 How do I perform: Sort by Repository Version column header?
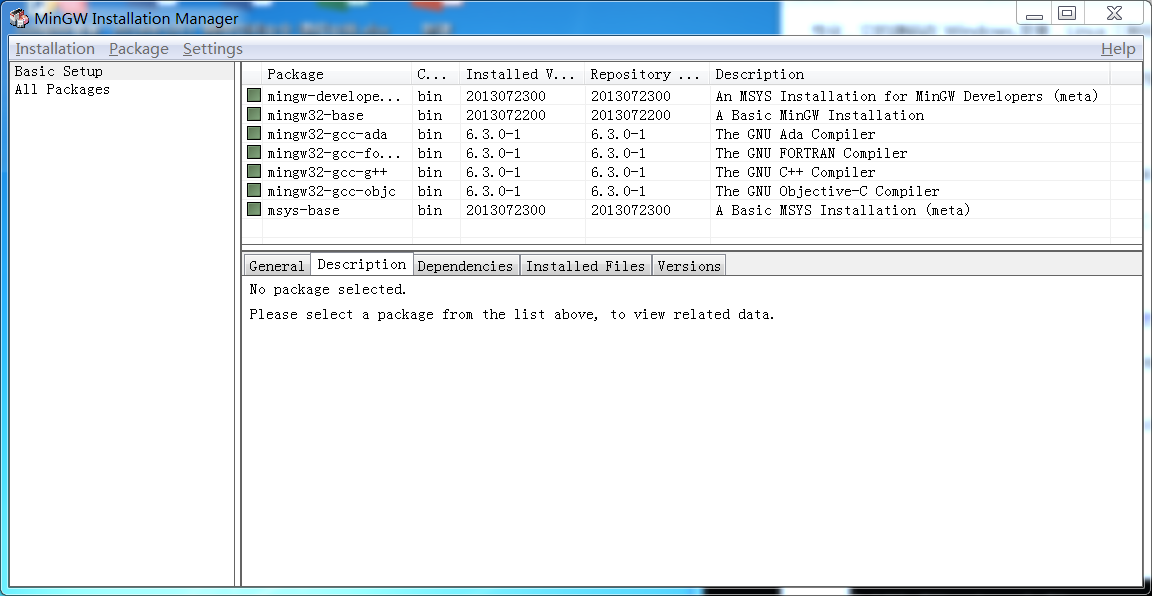tap(647, 74)
